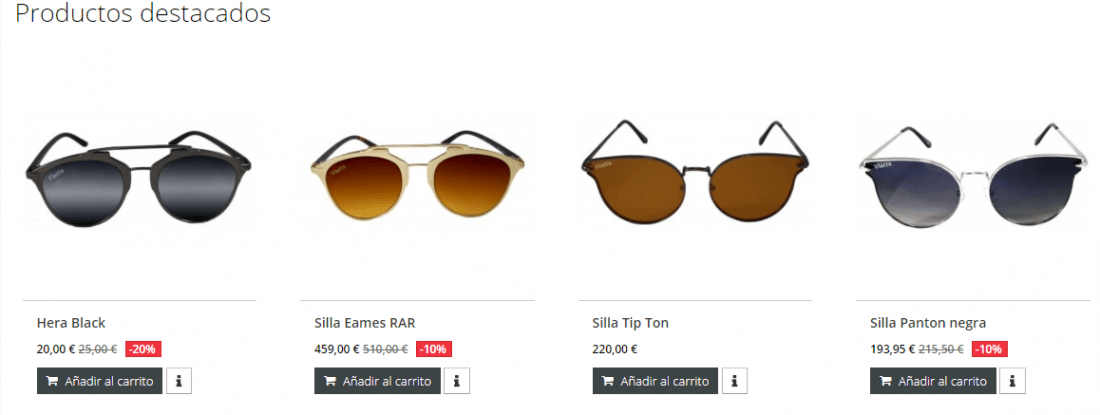
Task: Click the -20% discount badge
Action: coord(143,349)
